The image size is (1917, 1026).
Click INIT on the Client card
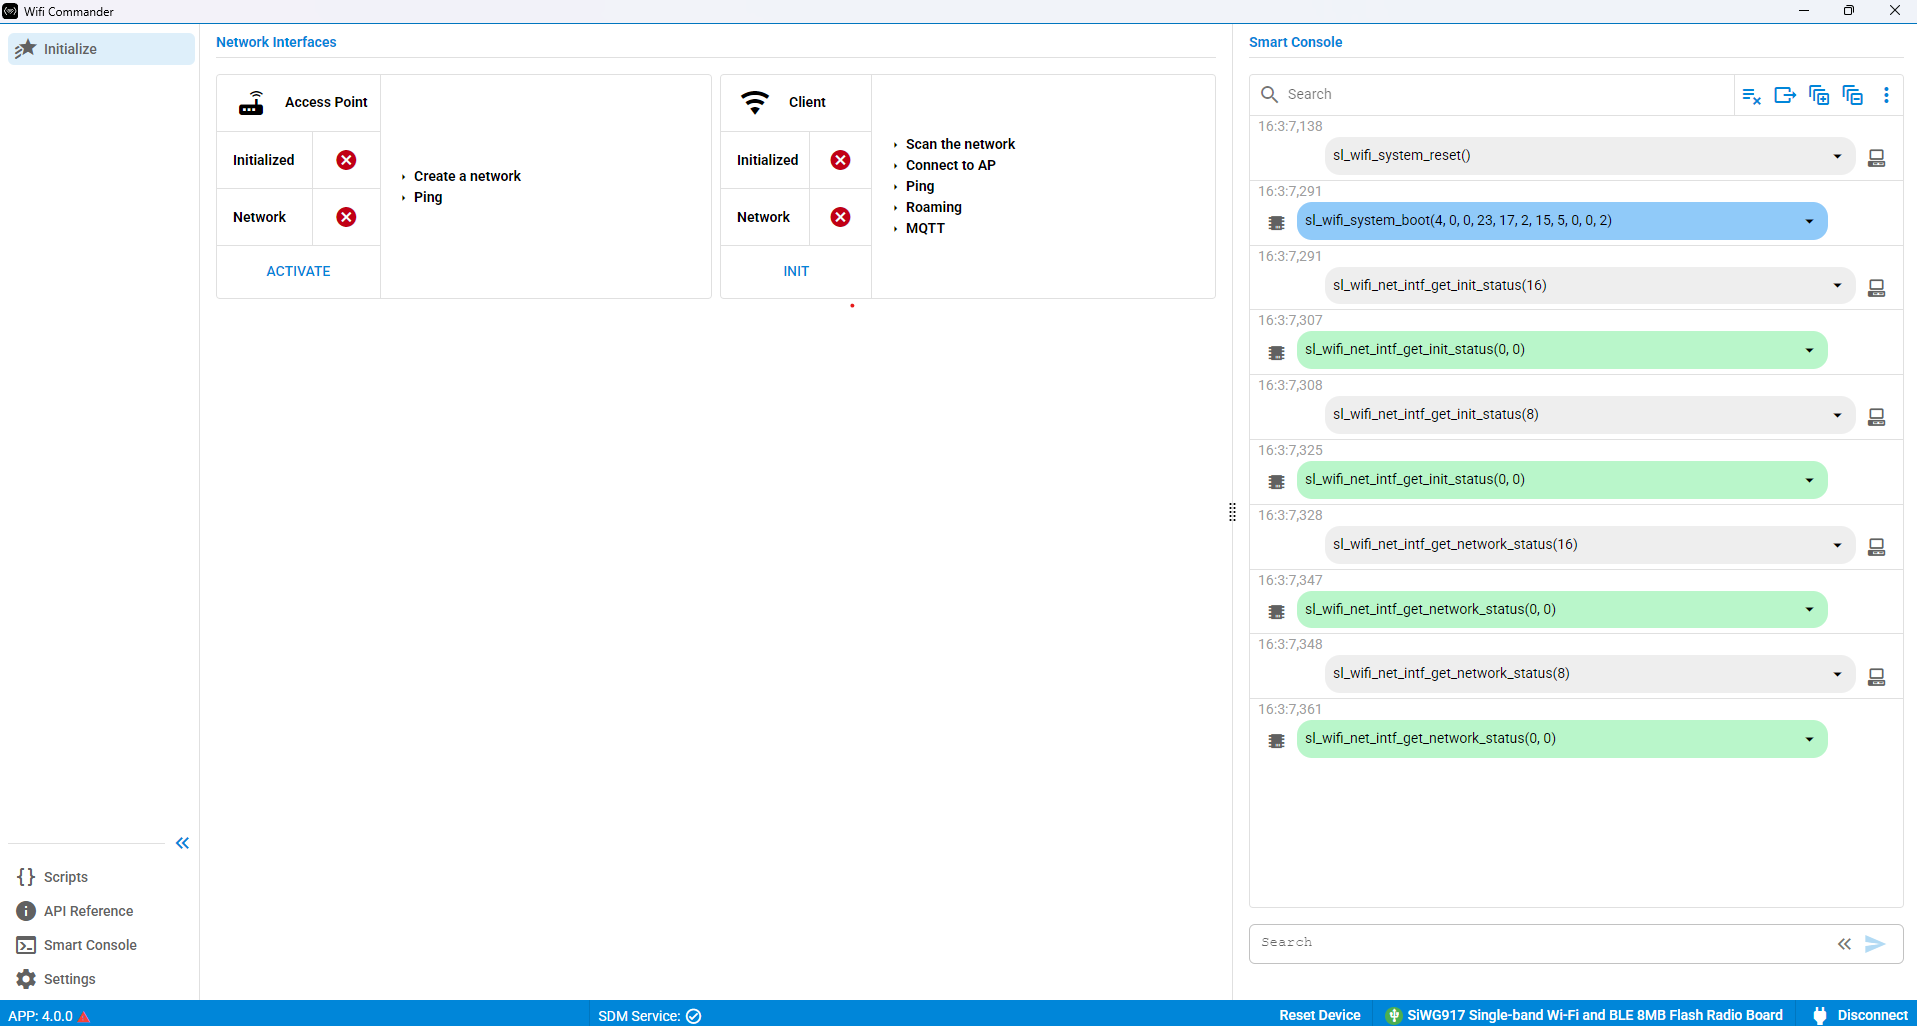pyautogui.click(x=796, y=271)
